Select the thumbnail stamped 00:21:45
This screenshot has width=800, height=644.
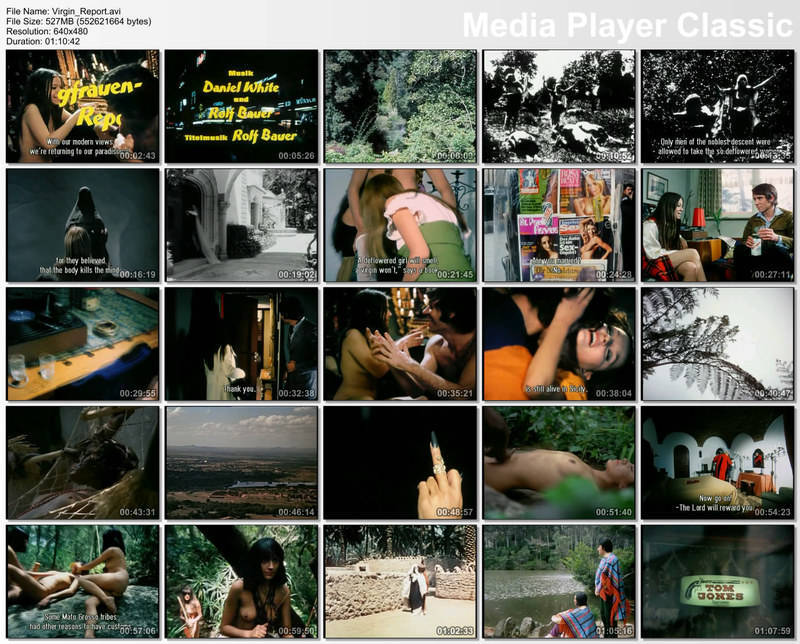tap(401, 225)
